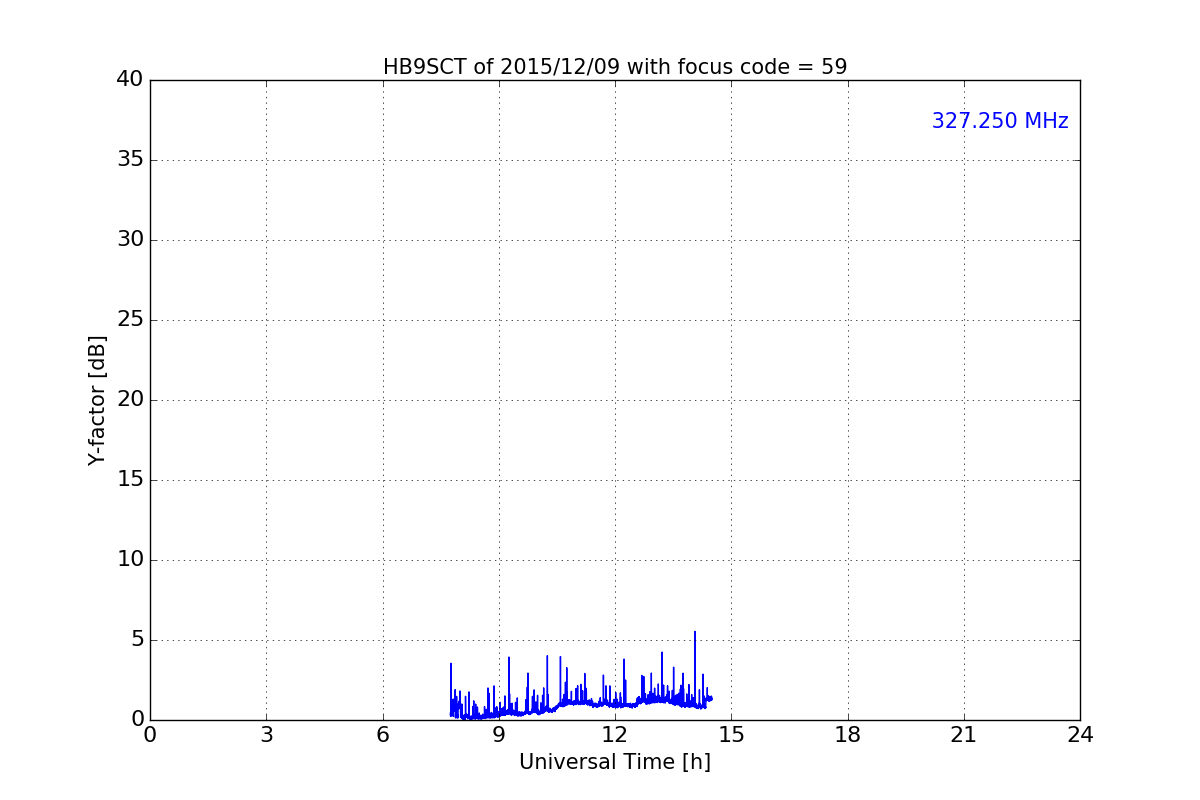Click the 'Universal Time [h]' axis label
This screenshot has height=800, width=1200.
[x=615, y=762]
